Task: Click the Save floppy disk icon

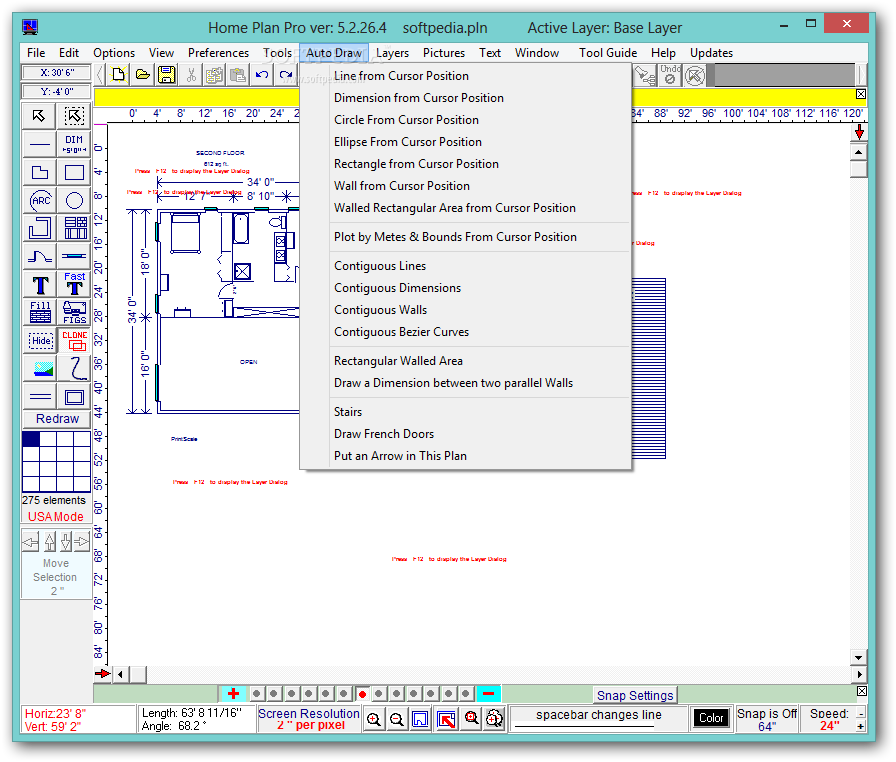Action: [x=166, y=75]
